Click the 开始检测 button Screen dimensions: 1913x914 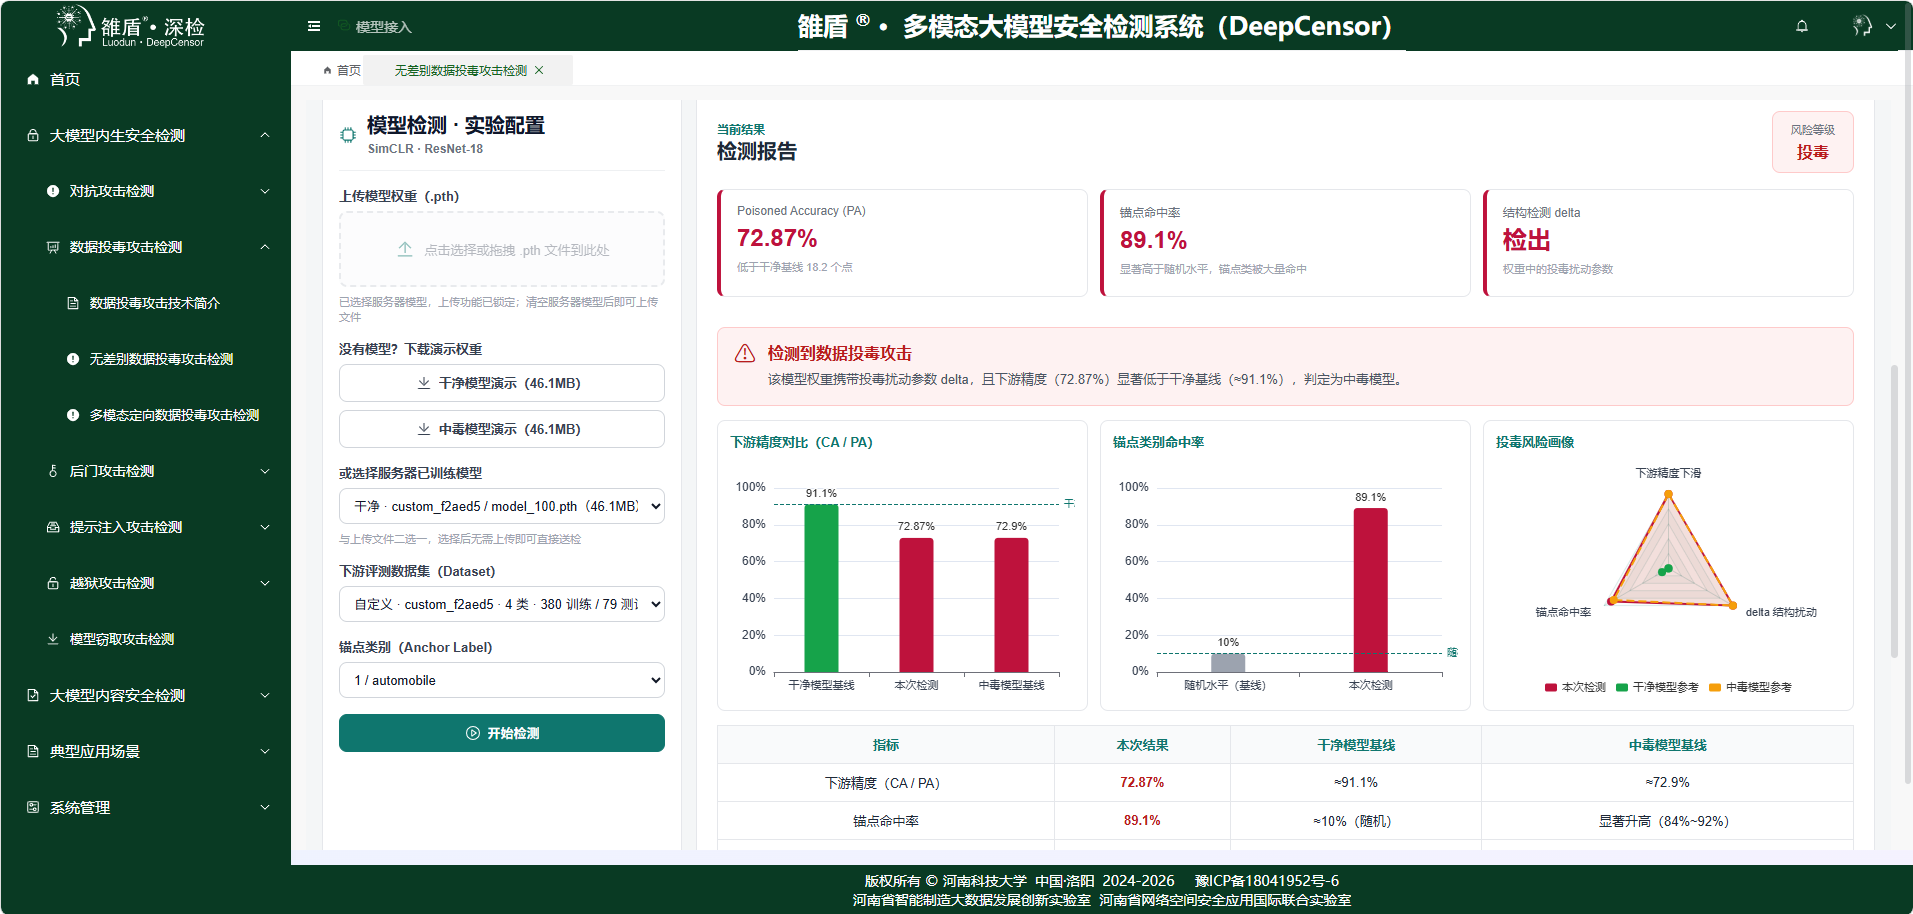(502, 733)
